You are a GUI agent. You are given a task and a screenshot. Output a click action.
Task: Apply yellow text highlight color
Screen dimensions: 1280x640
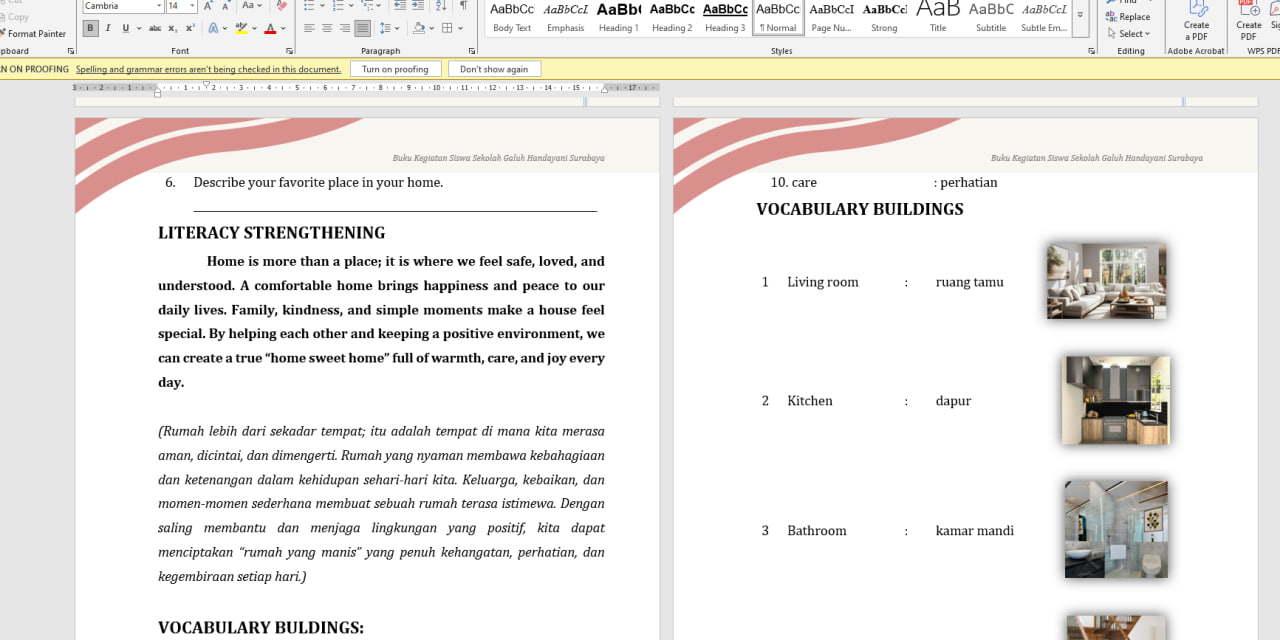tap(241, 28)
